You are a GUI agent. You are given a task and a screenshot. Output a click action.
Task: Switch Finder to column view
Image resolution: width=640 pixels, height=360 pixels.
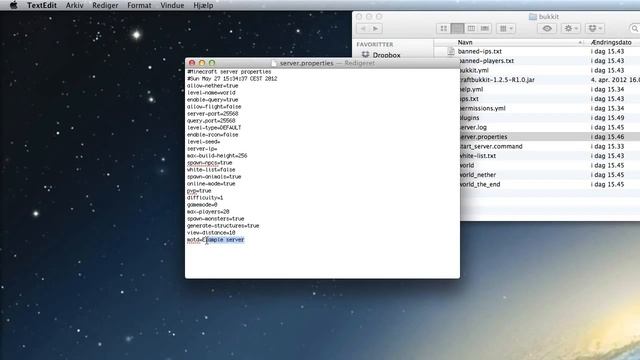(x=471, y=29)
